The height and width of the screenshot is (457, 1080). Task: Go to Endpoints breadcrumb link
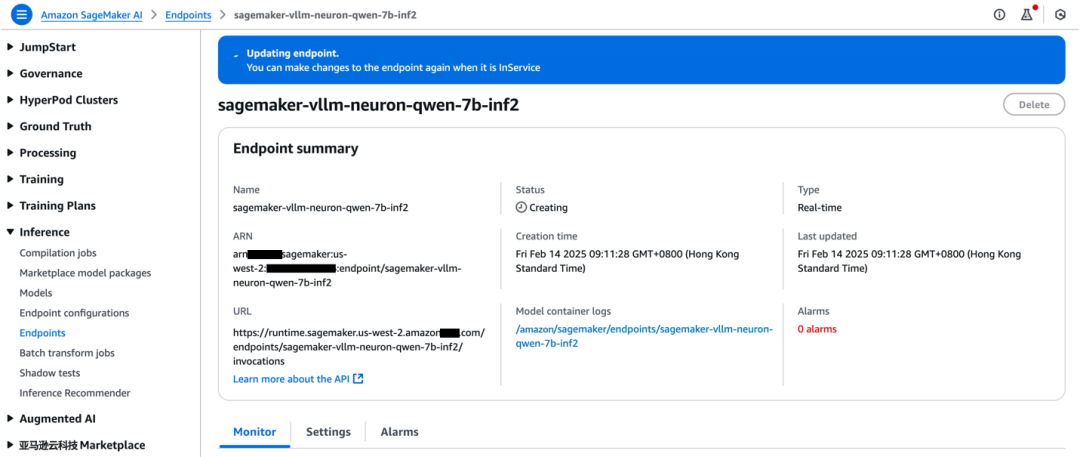click(188, 15)
